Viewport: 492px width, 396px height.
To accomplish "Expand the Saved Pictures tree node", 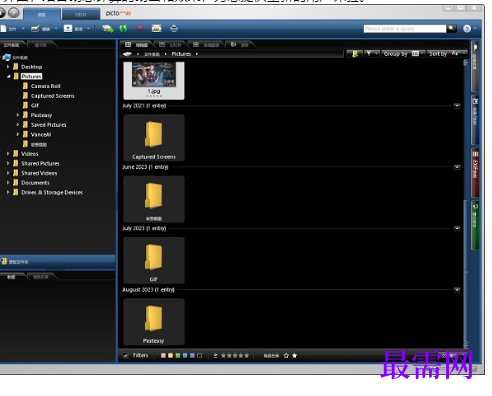I will (18, 125).
